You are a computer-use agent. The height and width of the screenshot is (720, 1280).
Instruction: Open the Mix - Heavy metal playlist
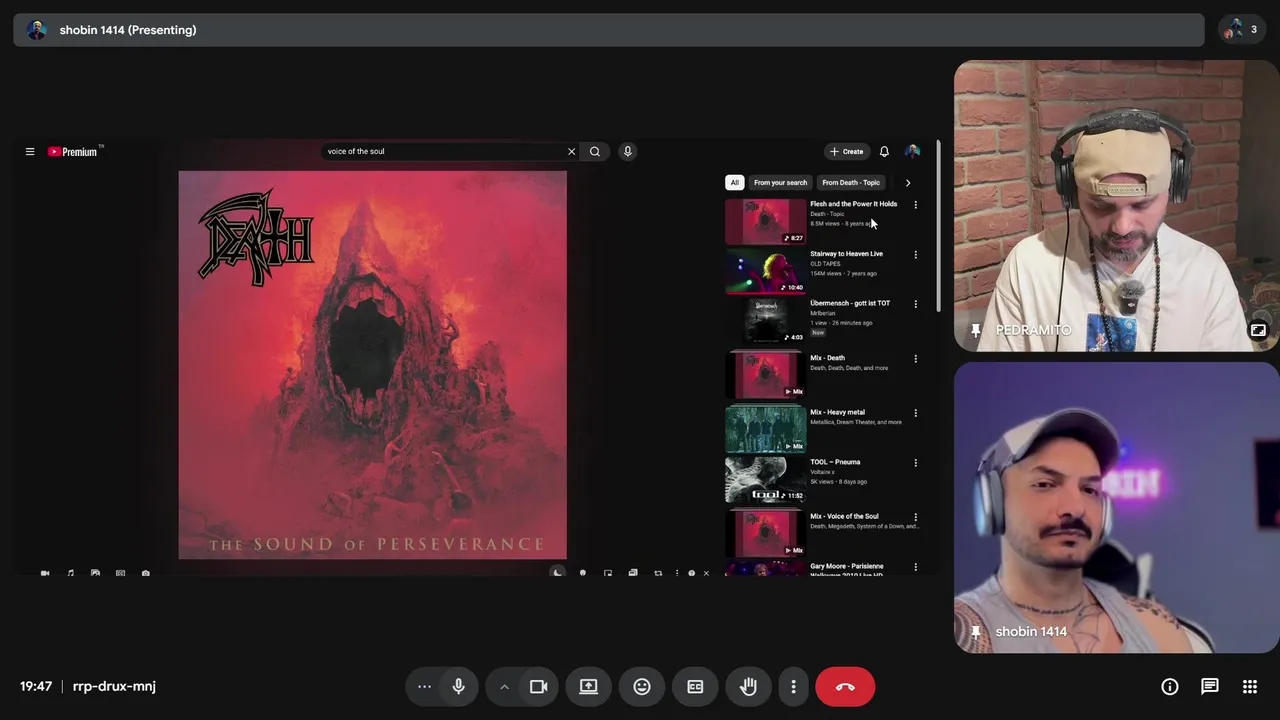pos(837,412)
